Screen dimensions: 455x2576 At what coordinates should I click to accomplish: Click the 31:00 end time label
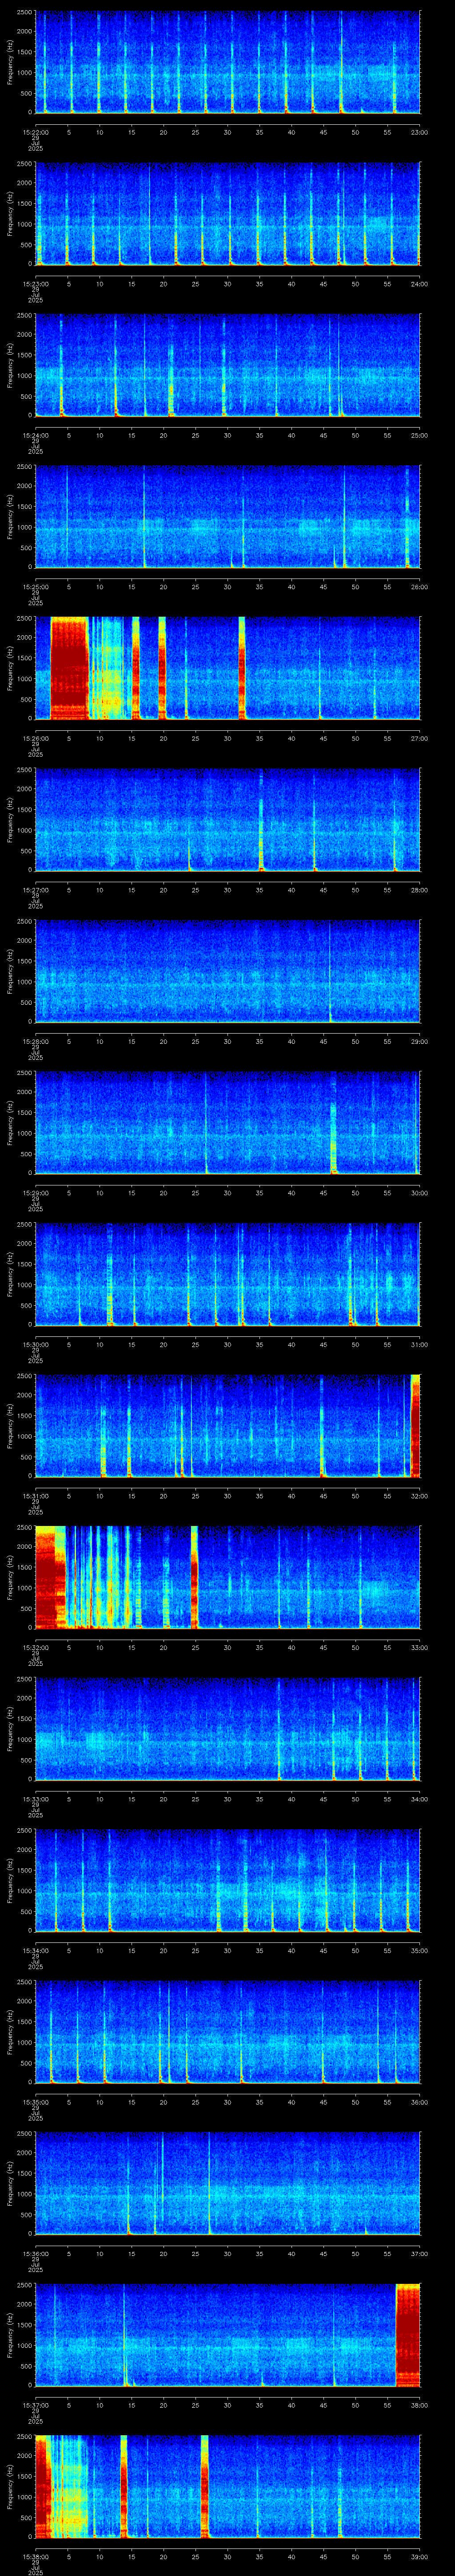click(x=419, y=1344)
